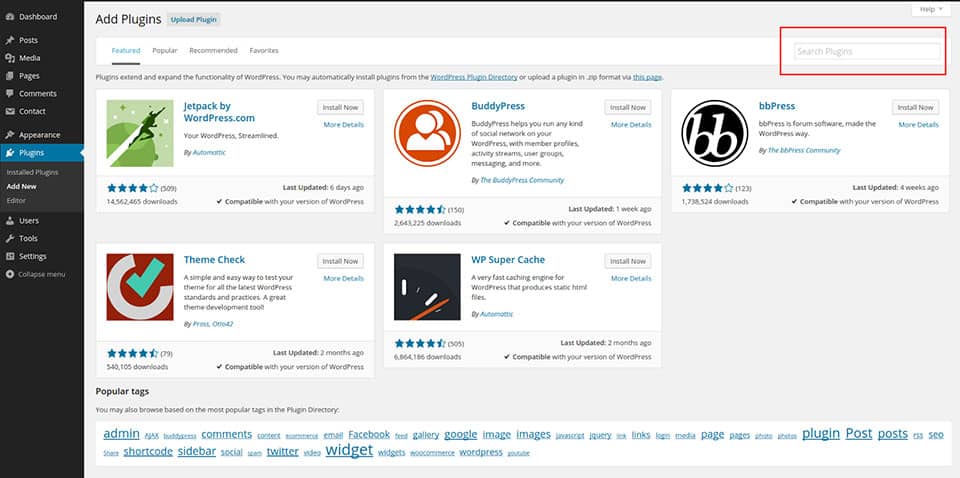Viewport: 960px width, 478px height.
Task: Install the Jetpack plugin now
Action: click(340, 107)
